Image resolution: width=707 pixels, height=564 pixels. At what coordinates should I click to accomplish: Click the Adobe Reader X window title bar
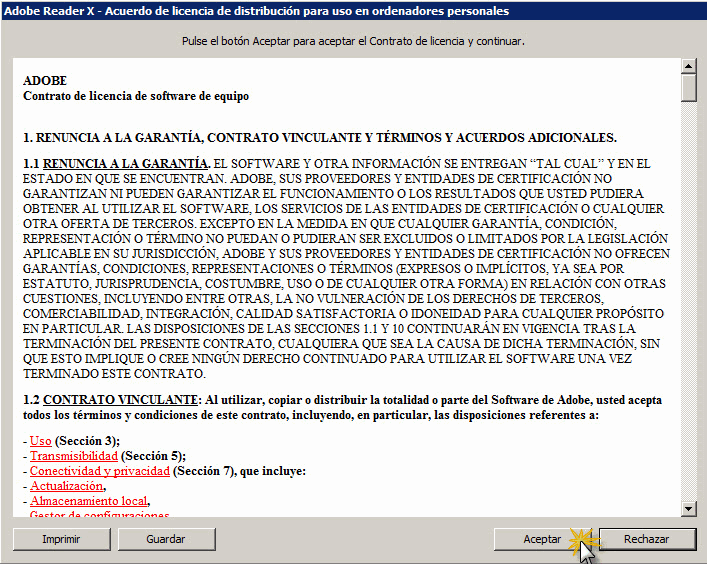[354, 11]
